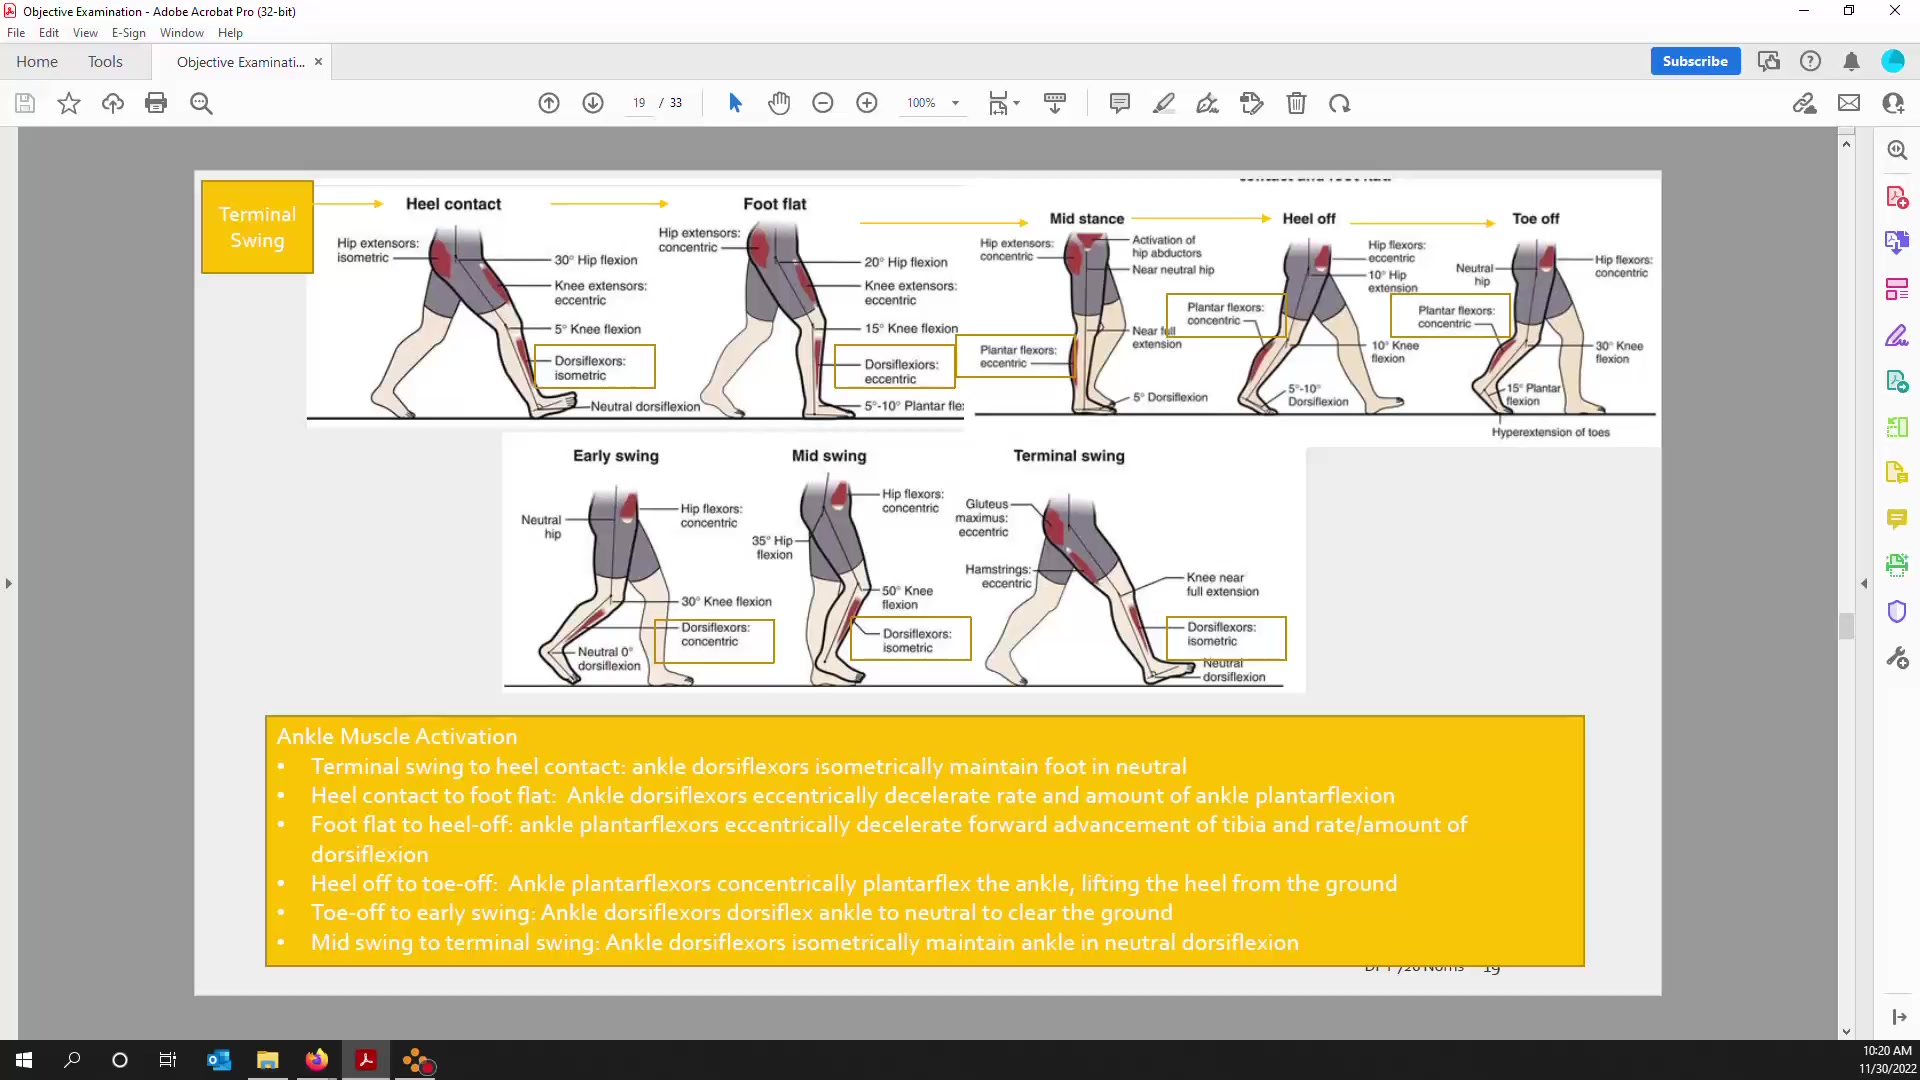
Task: Print the document
Action: coord(156,103)
